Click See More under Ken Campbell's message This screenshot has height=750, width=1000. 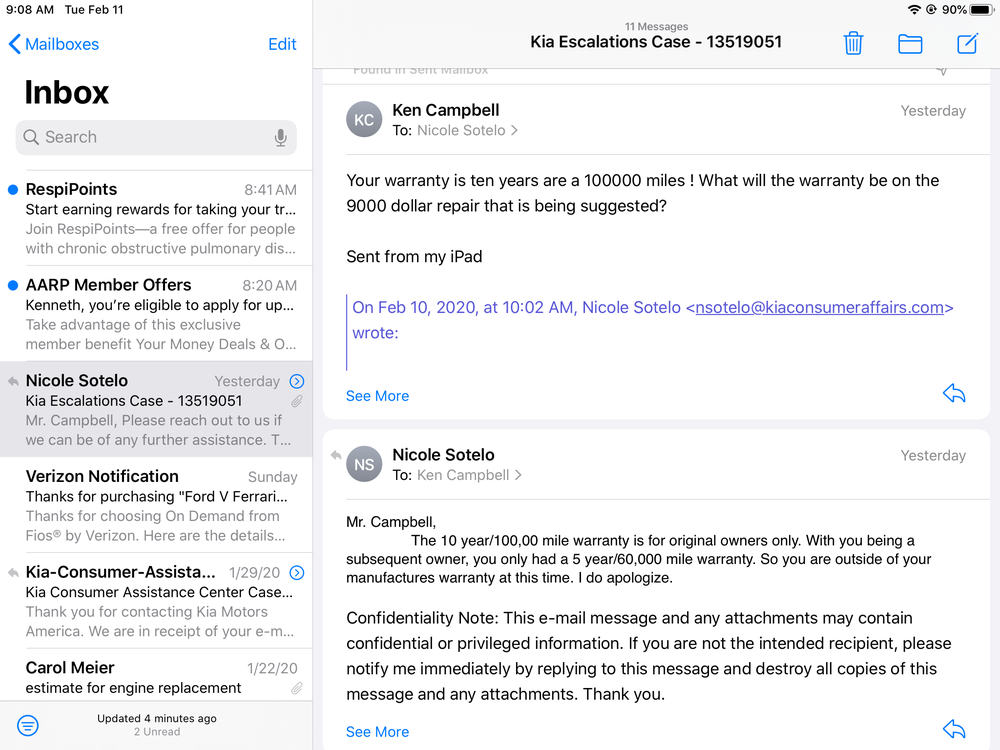coord(377,396)
